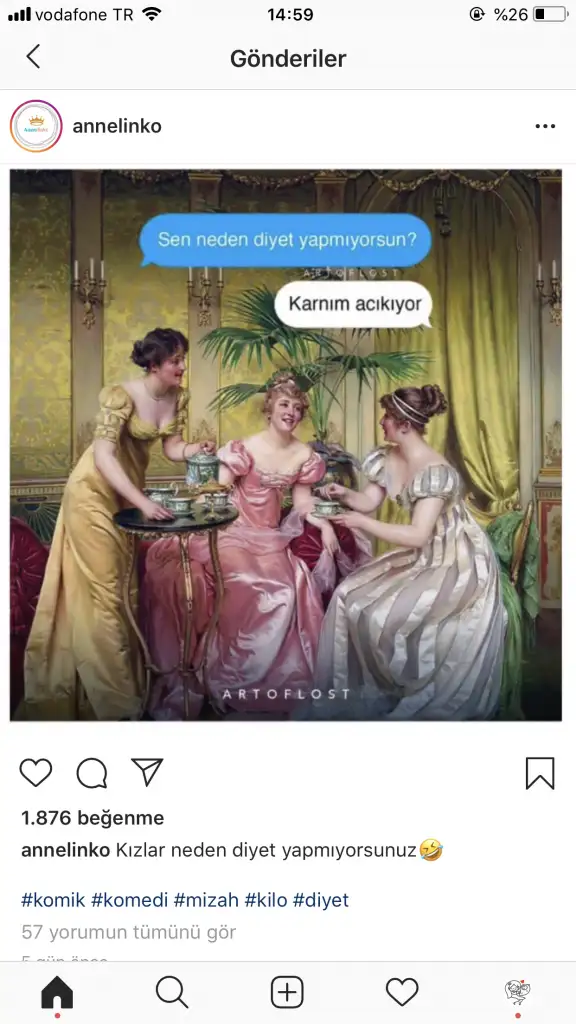Go back using the left chevron arrow

pos(33,57)
